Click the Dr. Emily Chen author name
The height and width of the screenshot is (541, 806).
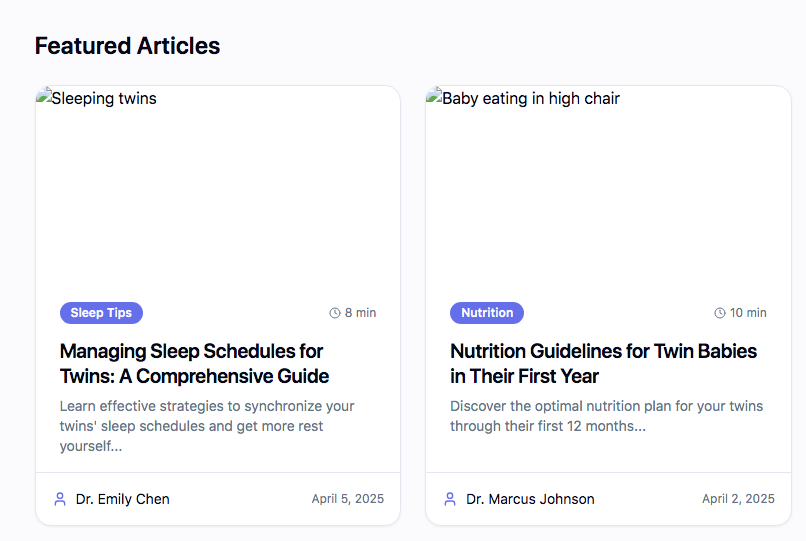pos(122,499)
